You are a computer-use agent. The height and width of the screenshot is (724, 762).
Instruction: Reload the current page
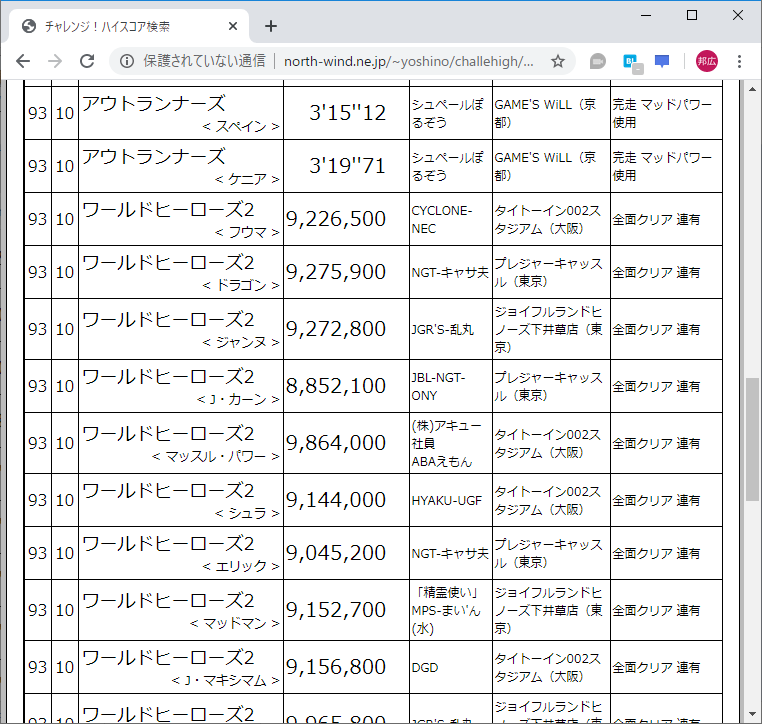coord(87,61)
